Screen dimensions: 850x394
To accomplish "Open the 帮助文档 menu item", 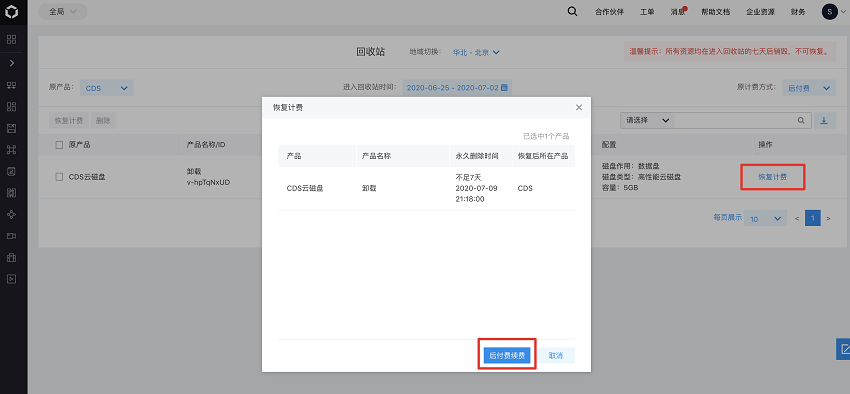I will point(716,12).
